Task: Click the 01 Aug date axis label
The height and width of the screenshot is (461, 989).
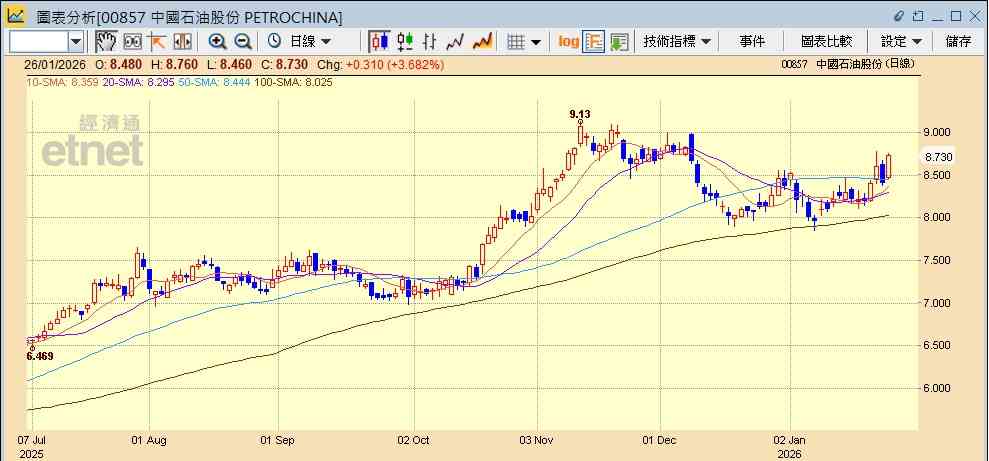Action: [149, 440]
